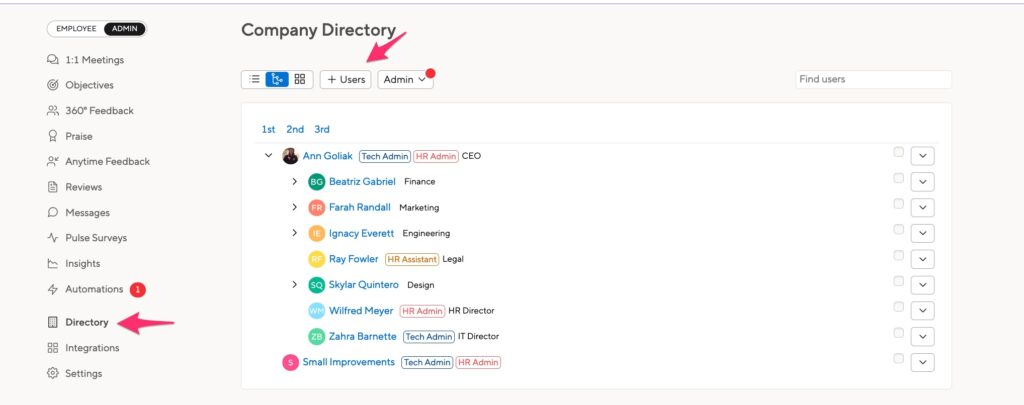
Task: Open Farah Randall's profile link
Action: coord(360,207)
